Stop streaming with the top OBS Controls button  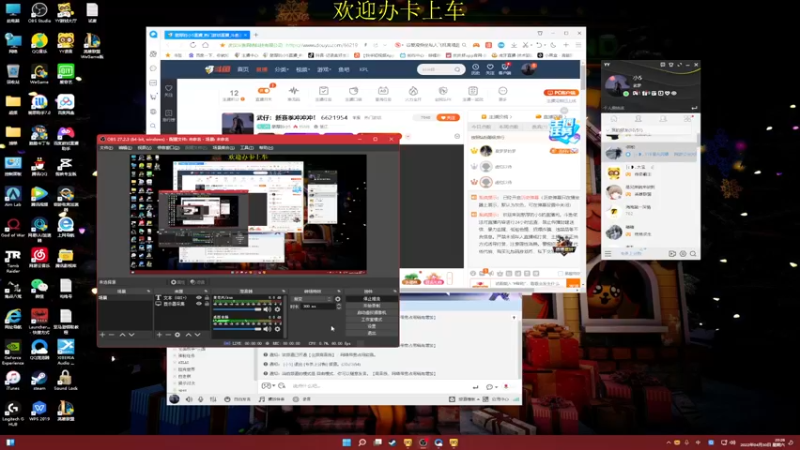(x=371, y=298)
